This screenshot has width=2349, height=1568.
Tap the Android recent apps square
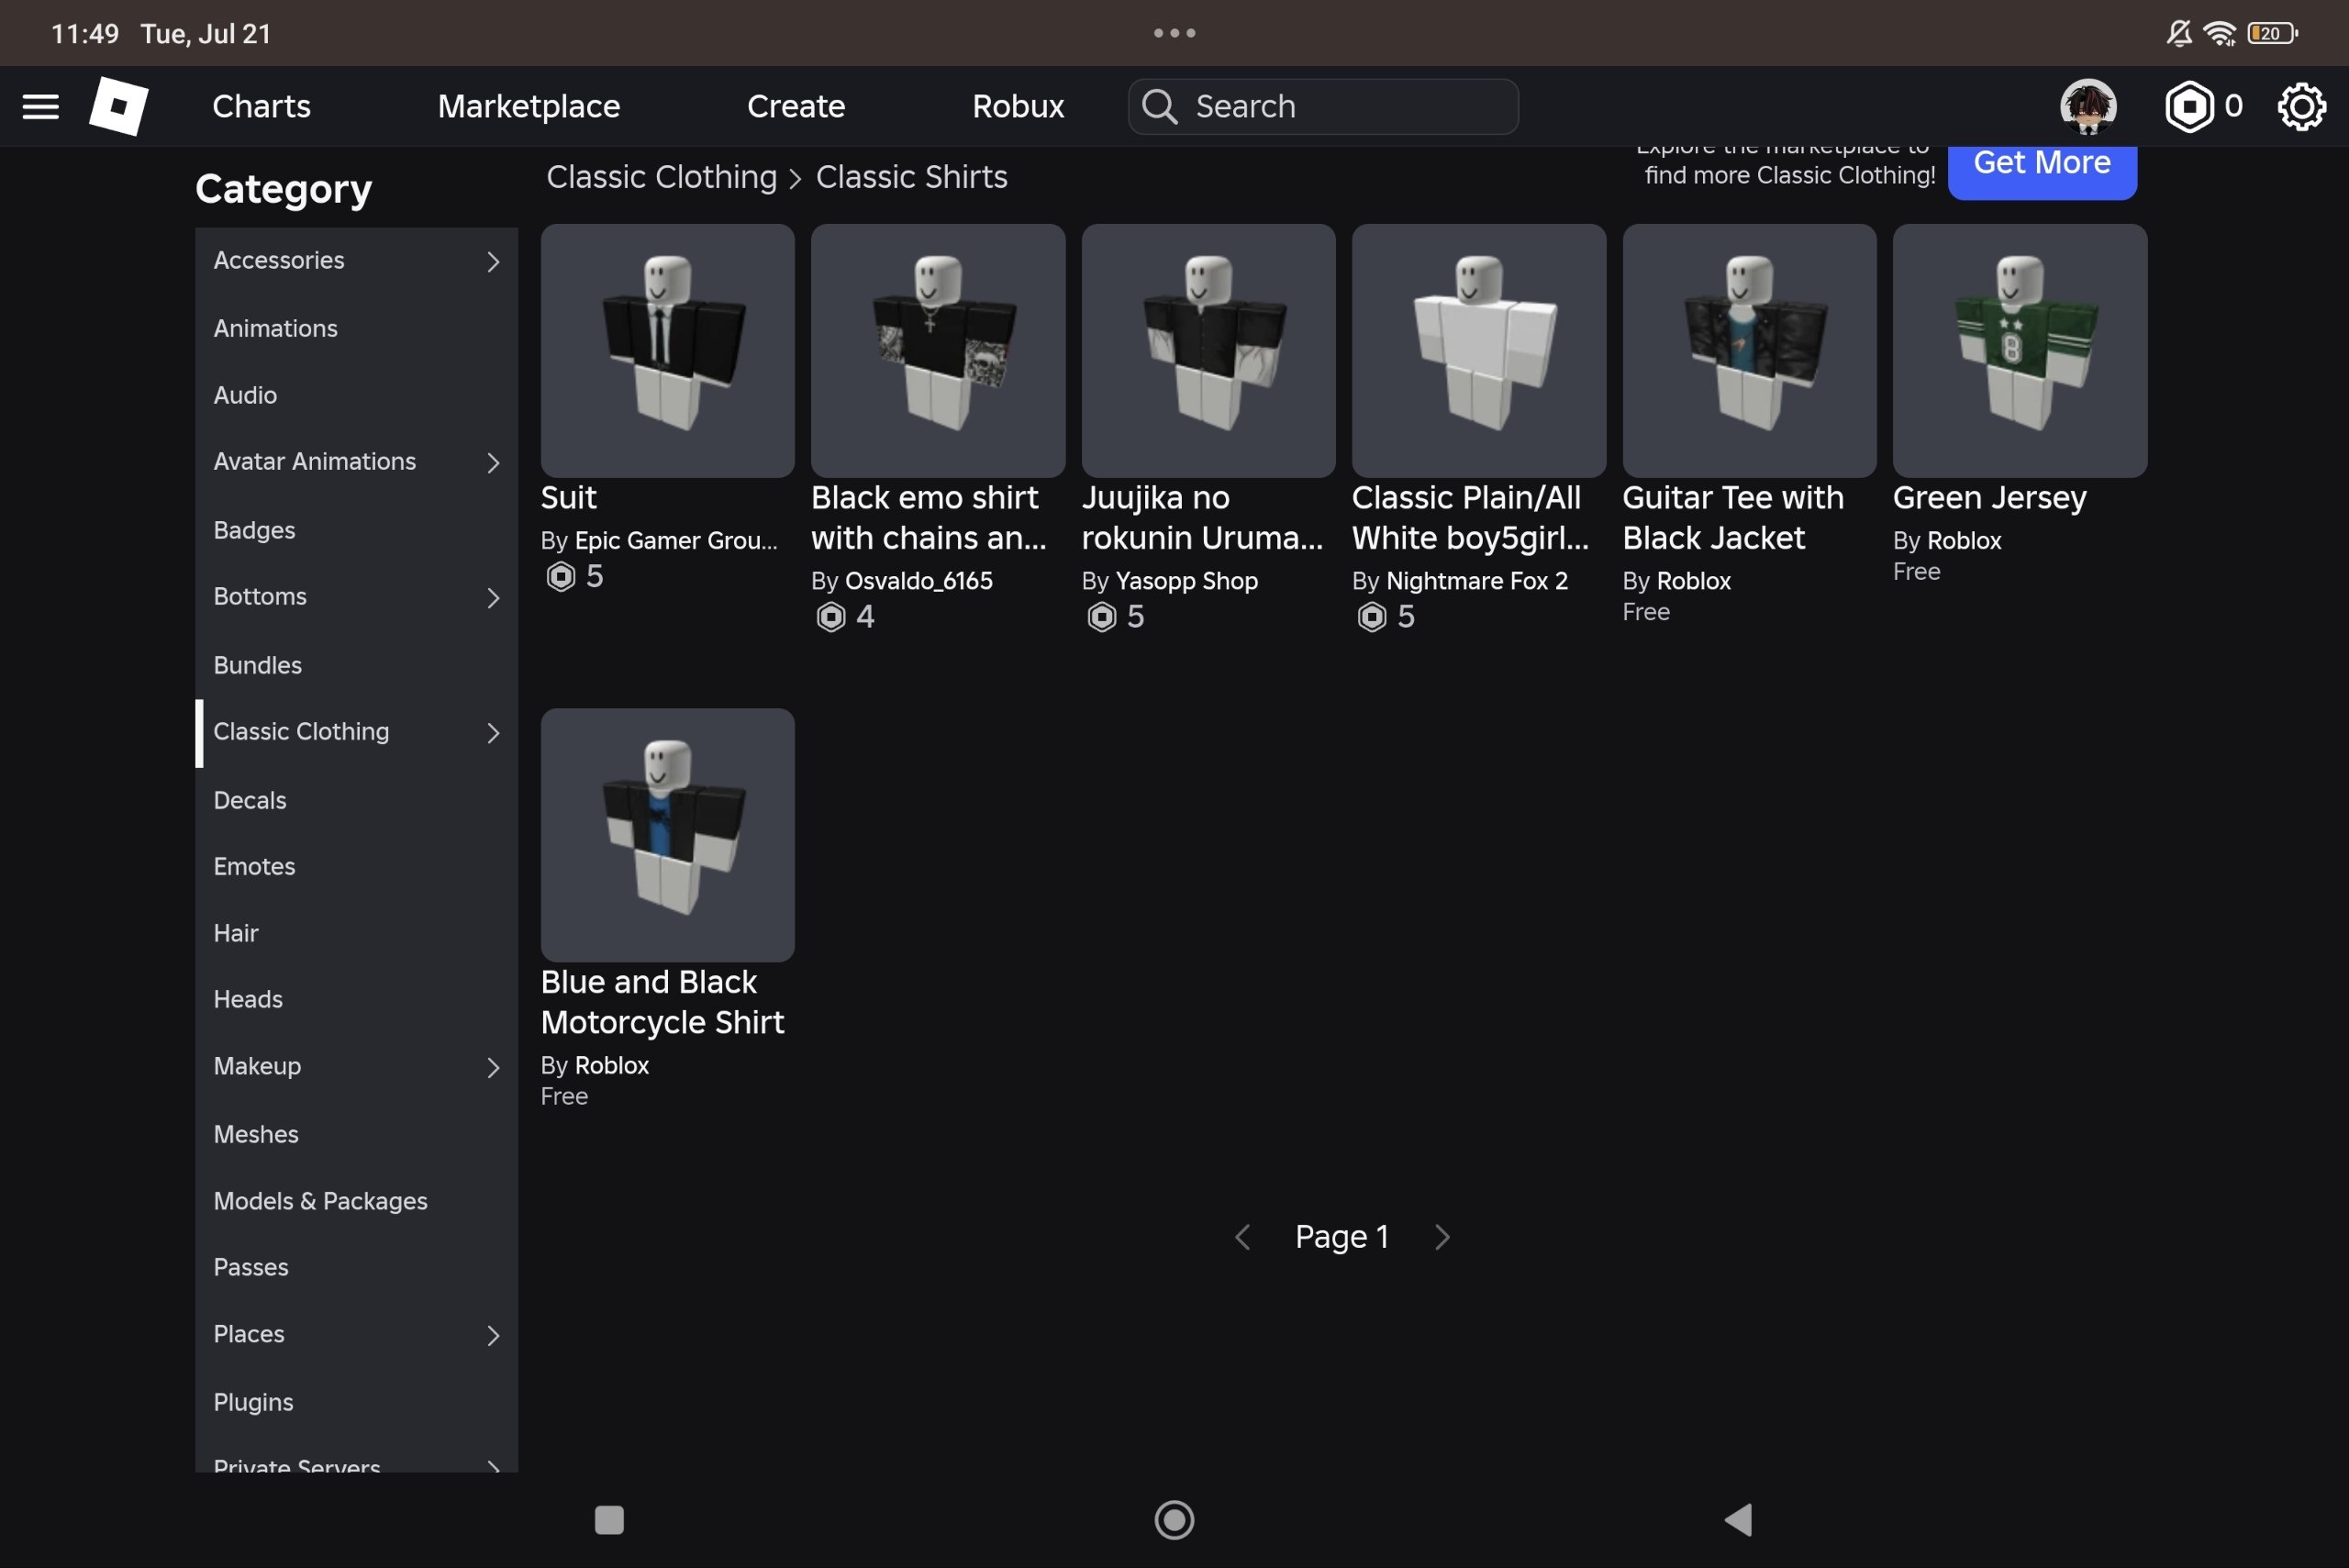point(609,1520)
